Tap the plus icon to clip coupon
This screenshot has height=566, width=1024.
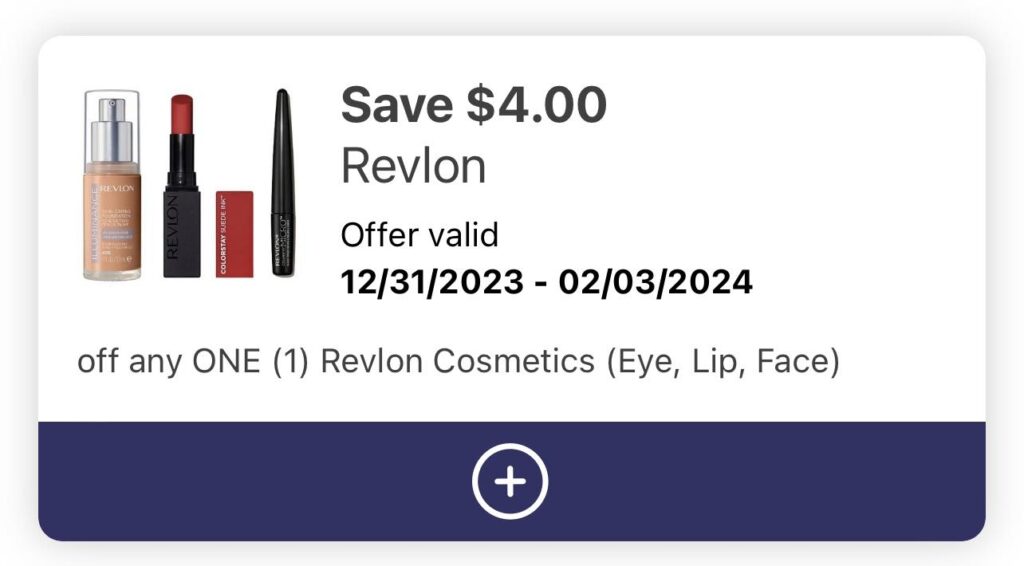(x=510, y=482)
